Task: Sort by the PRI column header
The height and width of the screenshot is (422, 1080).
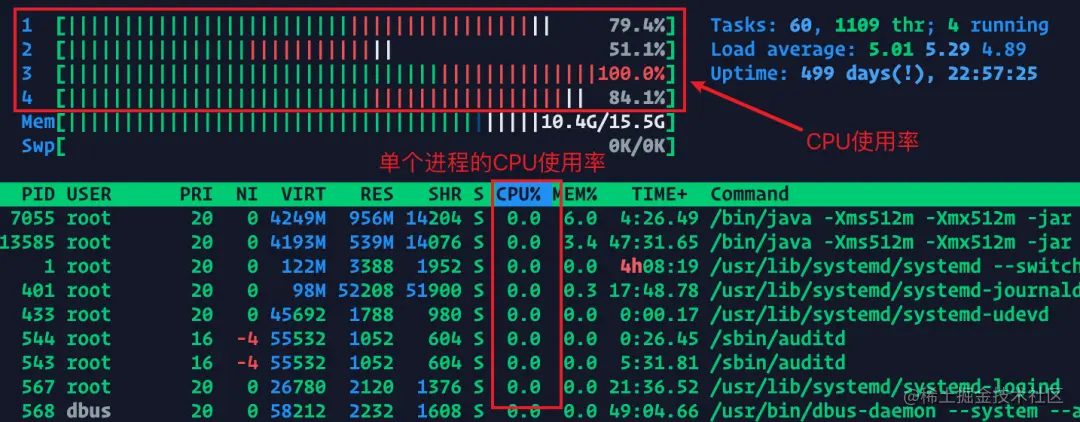Action: [x=196, y=195]
